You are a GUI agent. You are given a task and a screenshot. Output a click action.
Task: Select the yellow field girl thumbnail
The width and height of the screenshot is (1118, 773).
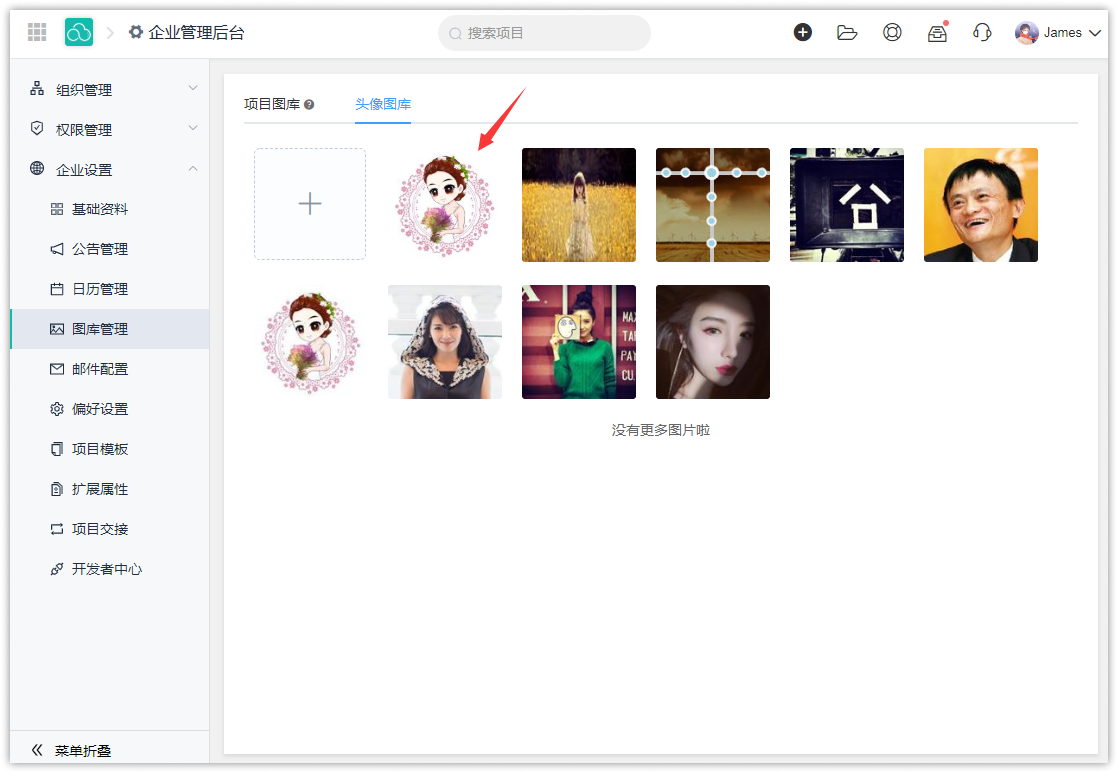click(x=579, y=205)
